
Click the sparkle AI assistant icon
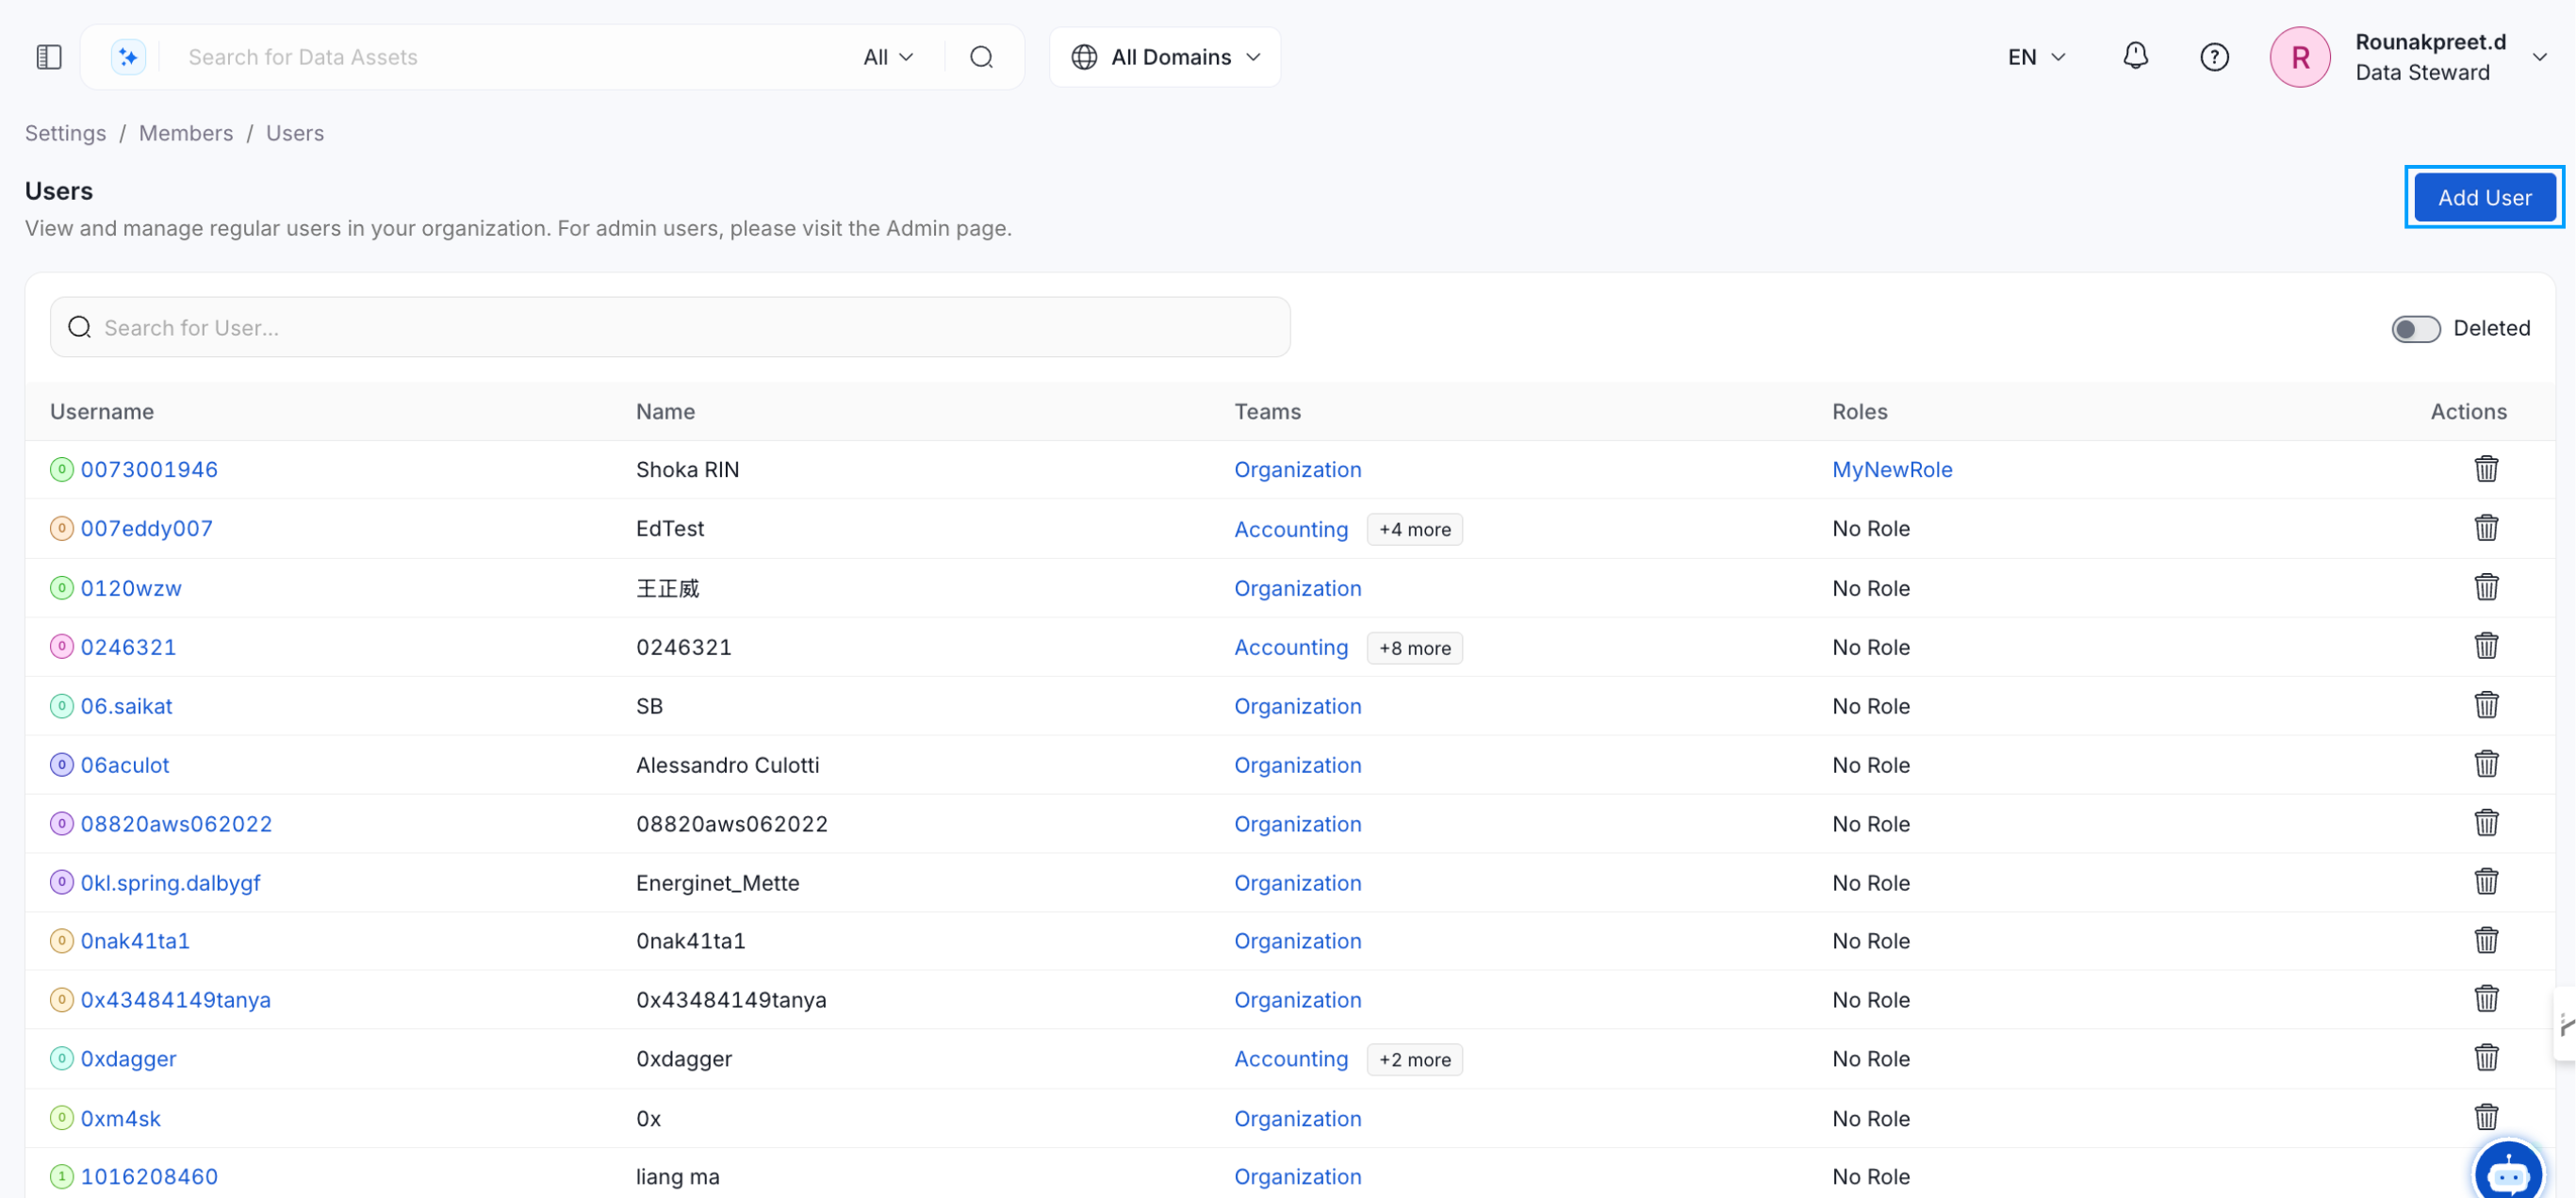click(127, 56)
